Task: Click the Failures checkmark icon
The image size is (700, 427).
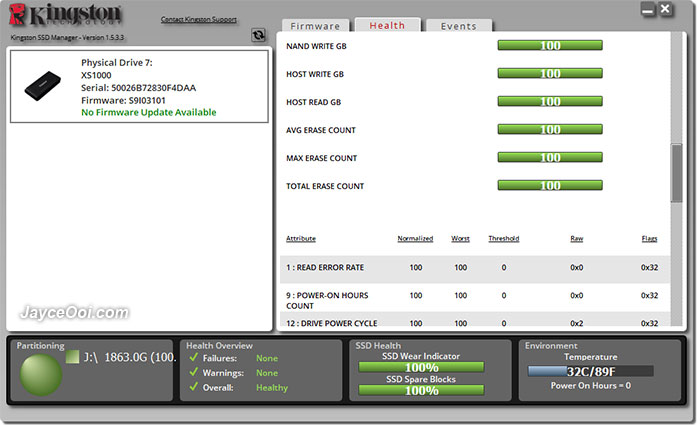Action: (193, 357)
